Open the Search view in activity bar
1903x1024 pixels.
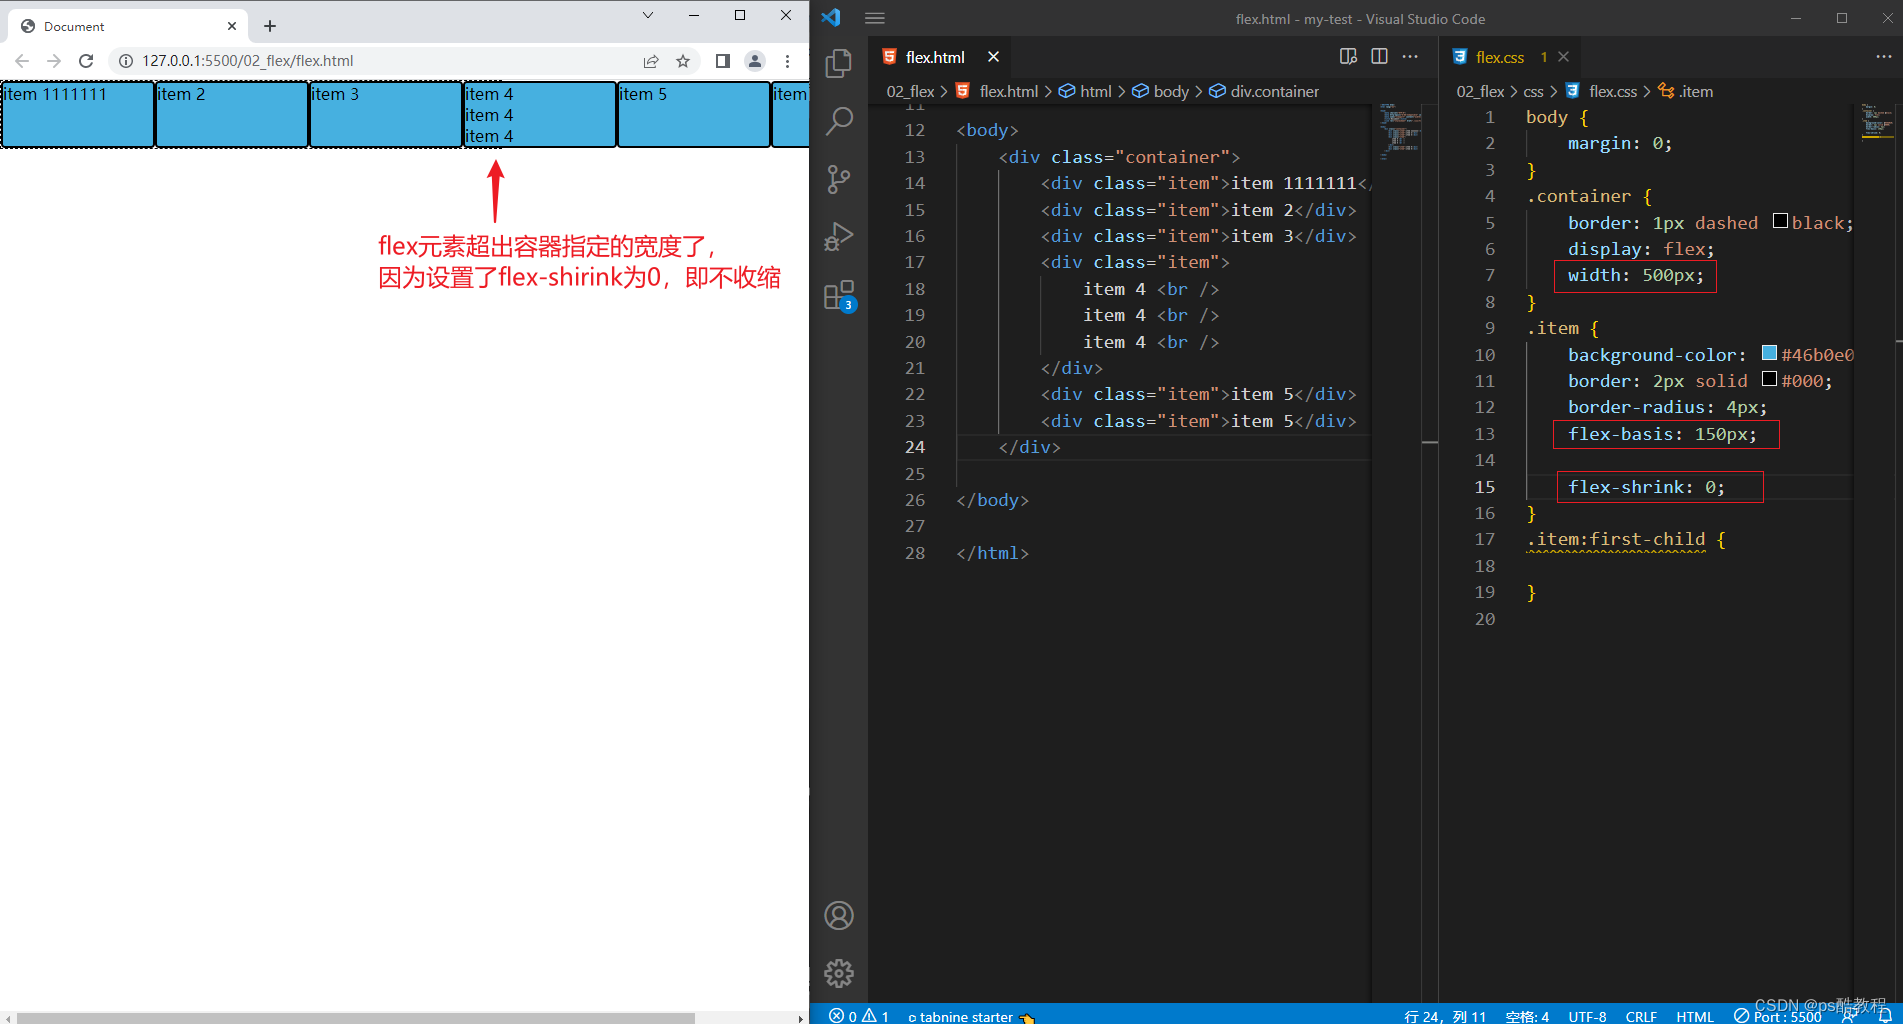click(x=839, y=122)
